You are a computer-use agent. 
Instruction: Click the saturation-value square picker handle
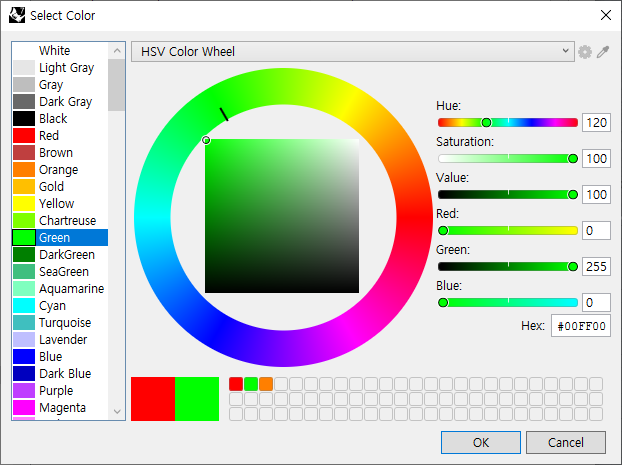206,140
